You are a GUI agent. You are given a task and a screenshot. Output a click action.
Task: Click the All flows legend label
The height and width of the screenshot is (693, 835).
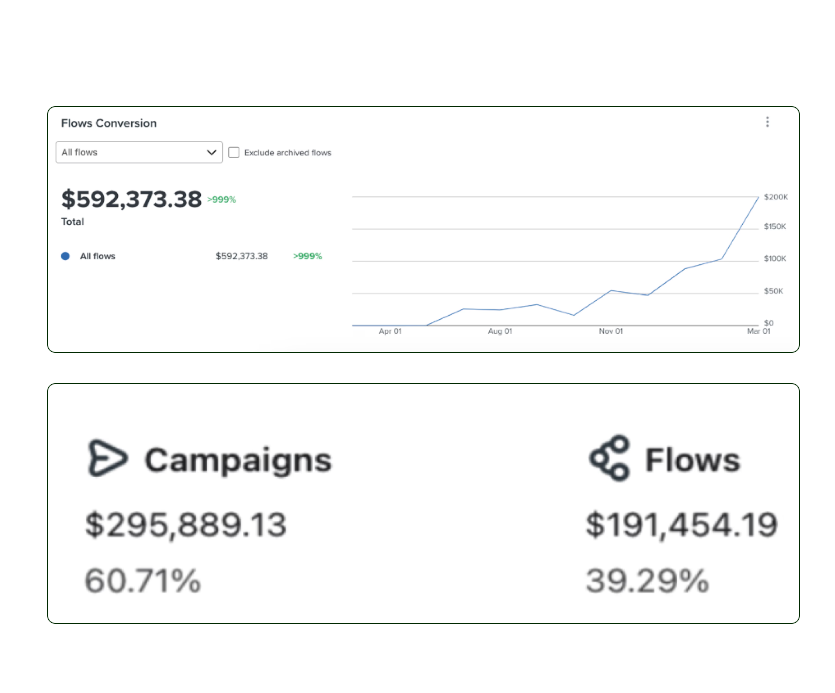click(x=97, y=256)
